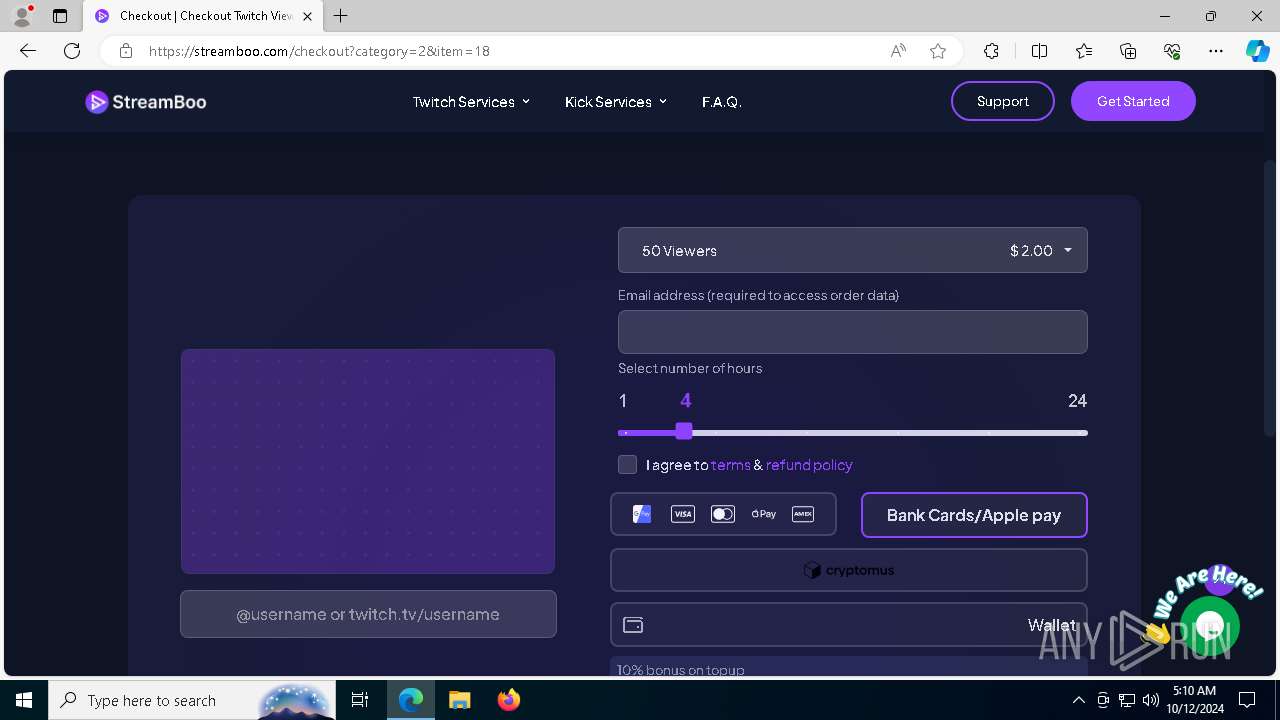This screenshot has width=1280, height=720.
Task: Open the notification center
Action: [x=1247, y=700]
